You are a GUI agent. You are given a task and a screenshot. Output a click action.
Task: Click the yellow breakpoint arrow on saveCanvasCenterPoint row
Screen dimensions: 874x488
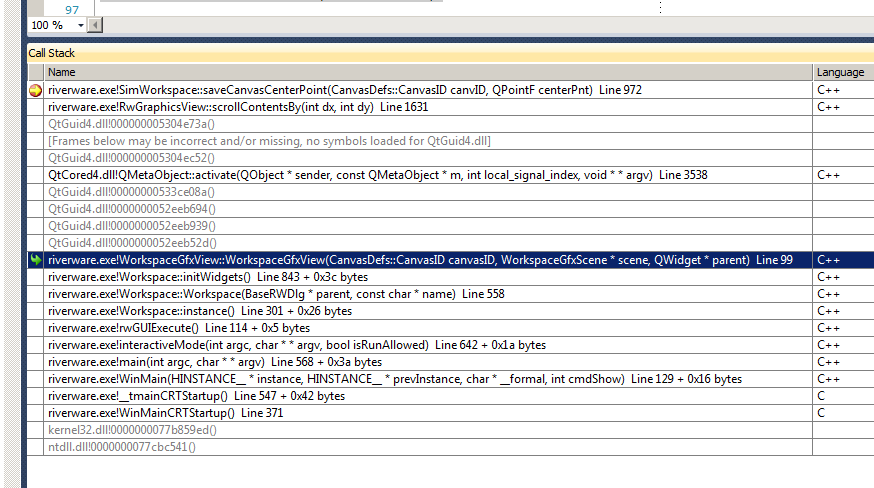(x=36, y=90)
